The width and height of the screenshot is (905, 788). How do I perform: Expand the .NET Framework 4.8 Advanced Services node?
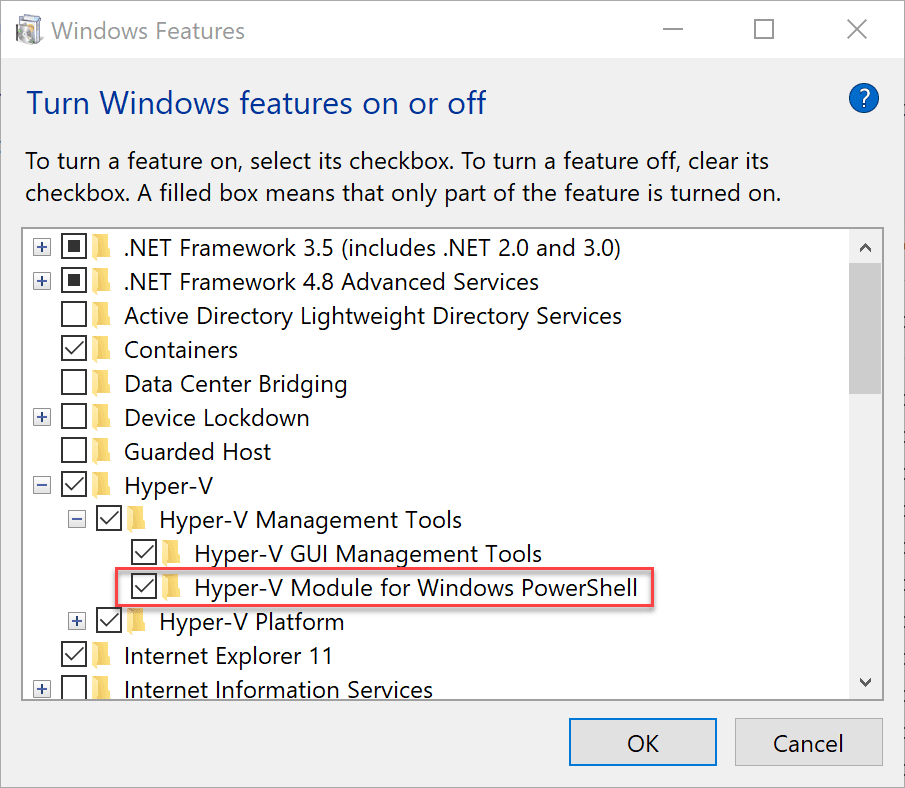coord(41,281)
